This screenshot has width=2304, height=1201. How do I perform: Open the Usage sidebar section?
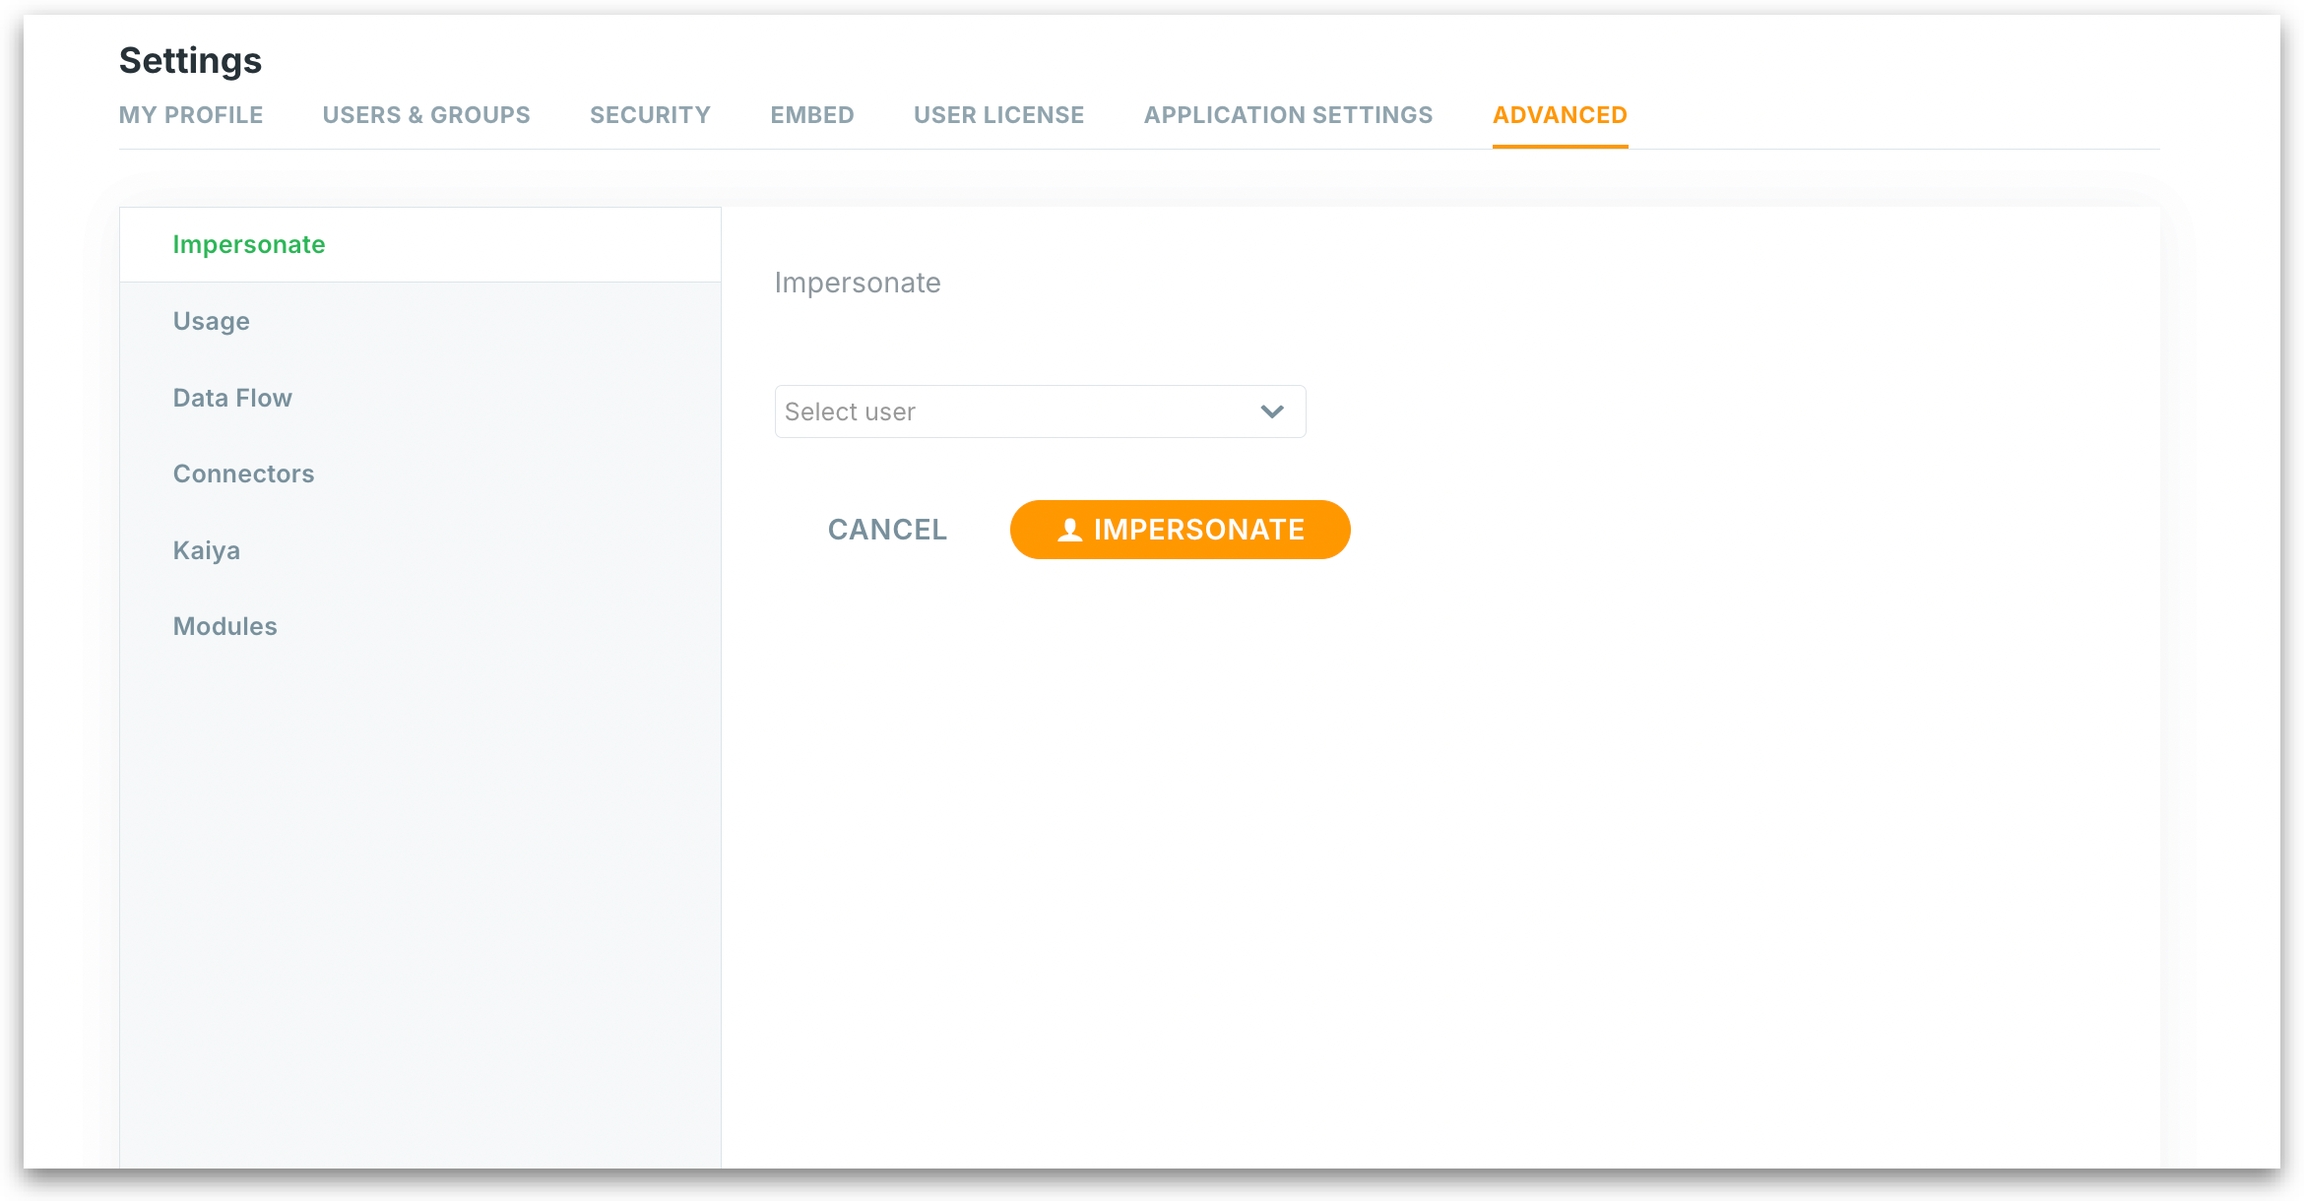pyautogui.click(x=211, y=321)
